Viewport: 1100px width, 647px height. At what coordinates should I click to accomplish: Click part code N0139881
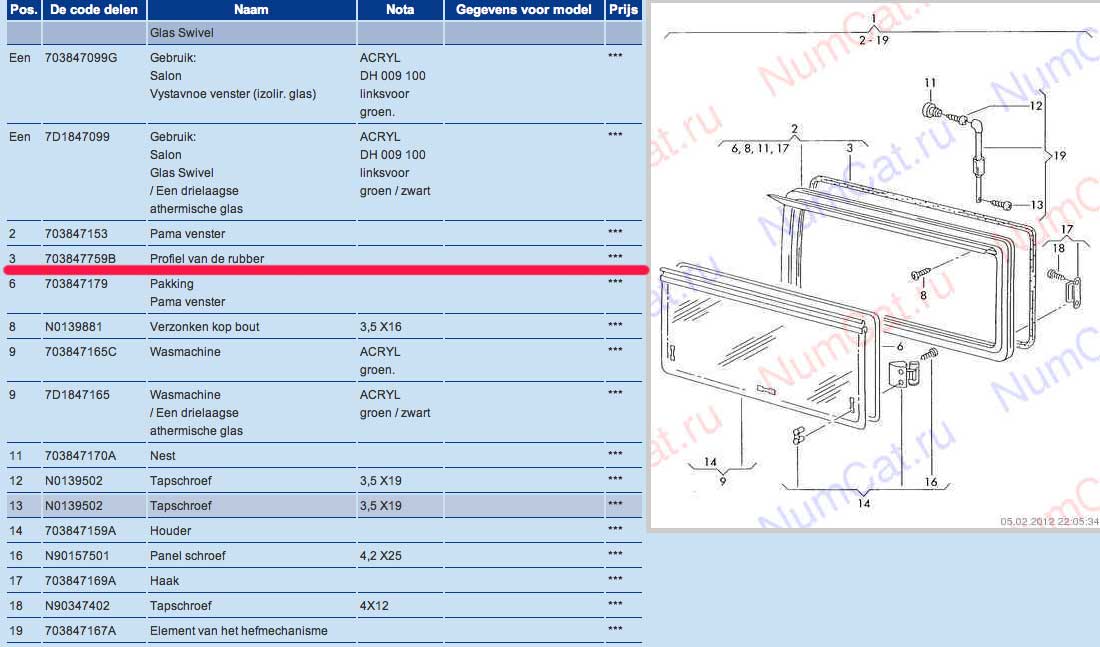pyautogui.click(x=73, y=327)
